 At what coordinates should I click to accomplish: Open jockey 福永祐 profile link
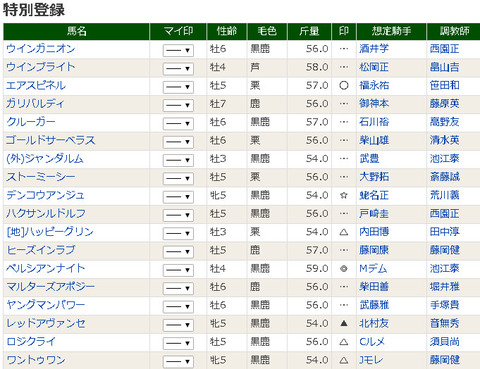[x=374, y=86]
